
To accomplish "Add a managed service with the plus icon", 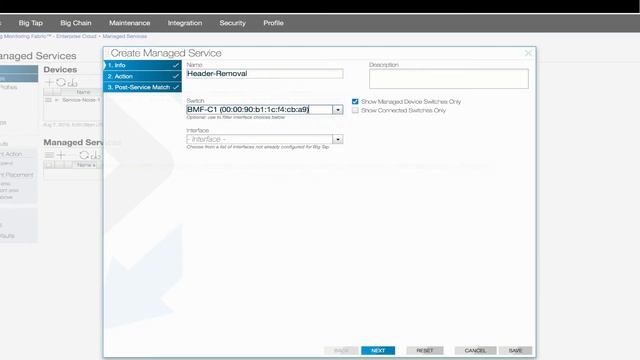I will click(61, 155).
